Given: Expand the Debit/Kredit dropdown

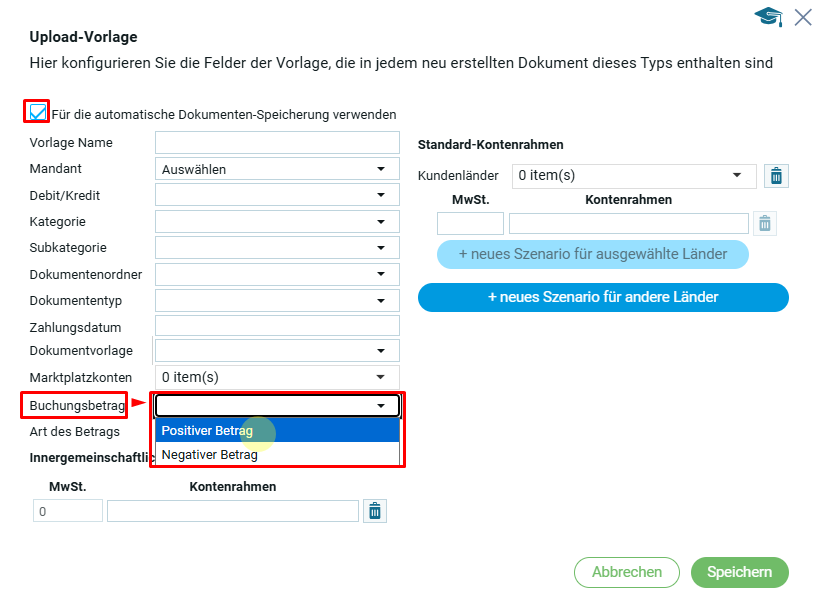Looking at the screenshot, I should click(x=277, y=195).
